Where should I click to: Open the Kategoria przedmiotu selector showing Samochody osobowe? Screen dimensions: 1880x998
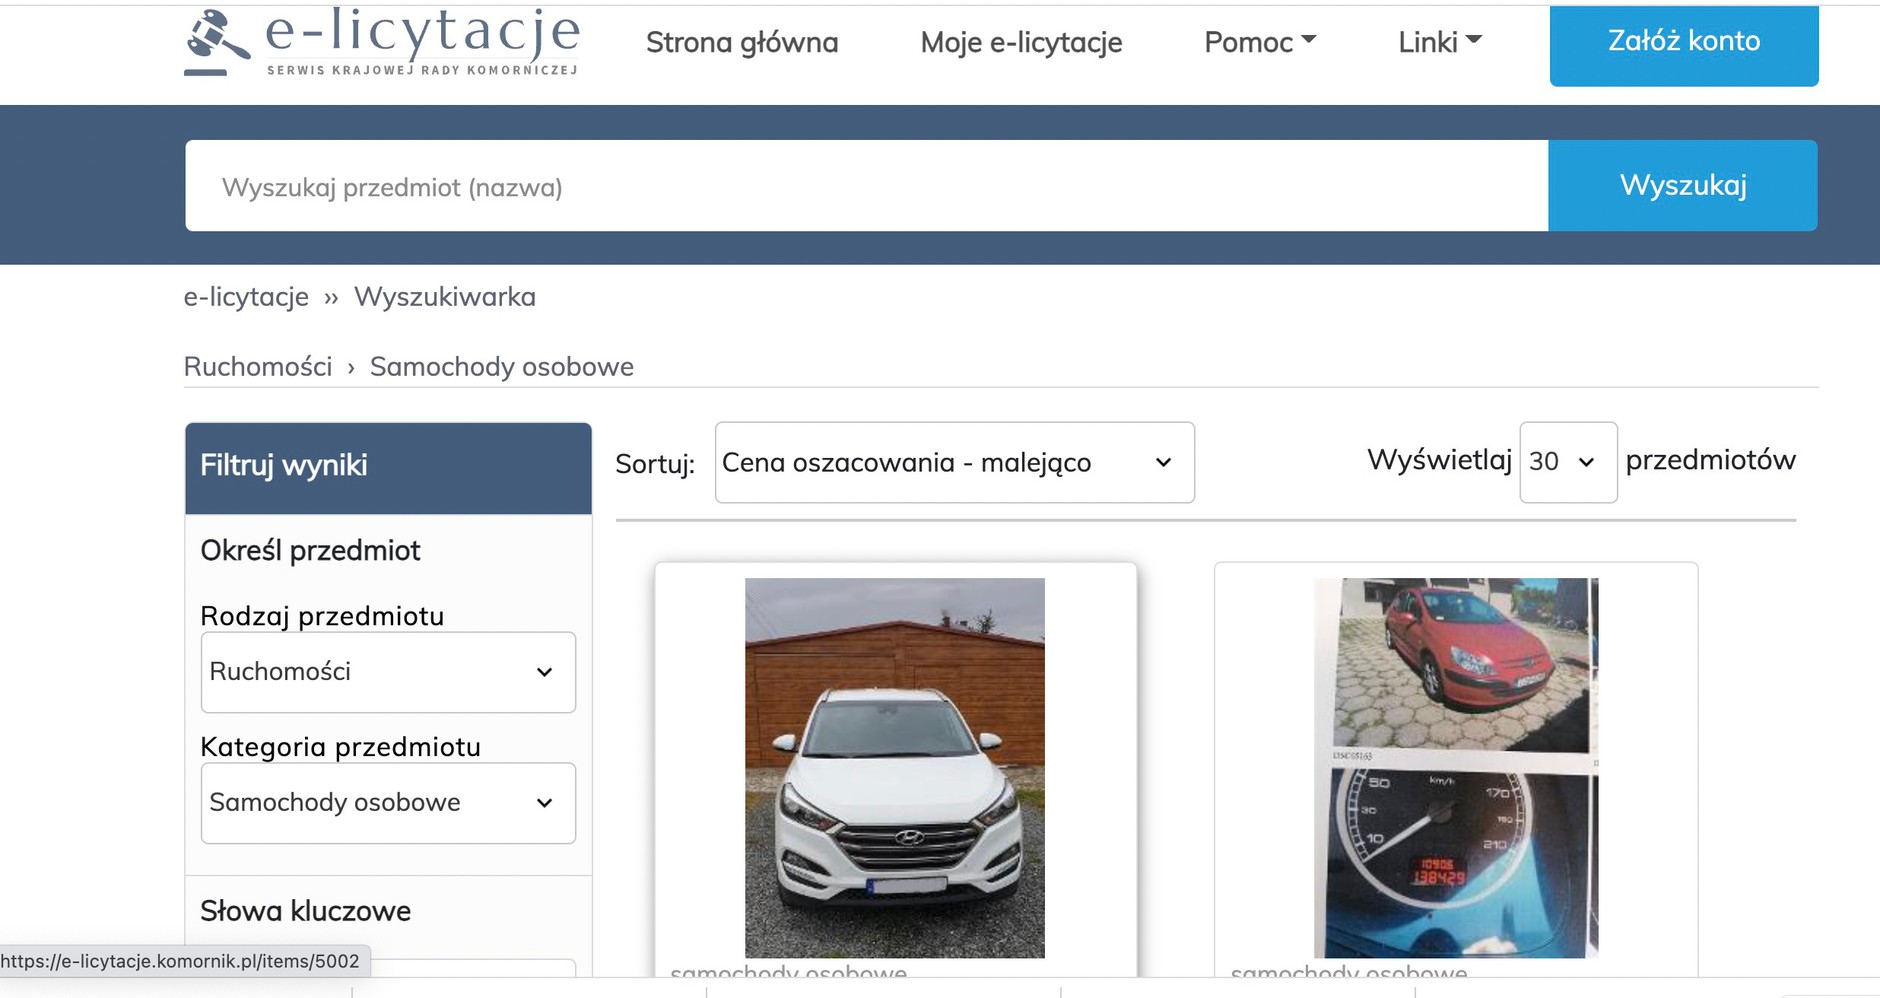point(387,802)
